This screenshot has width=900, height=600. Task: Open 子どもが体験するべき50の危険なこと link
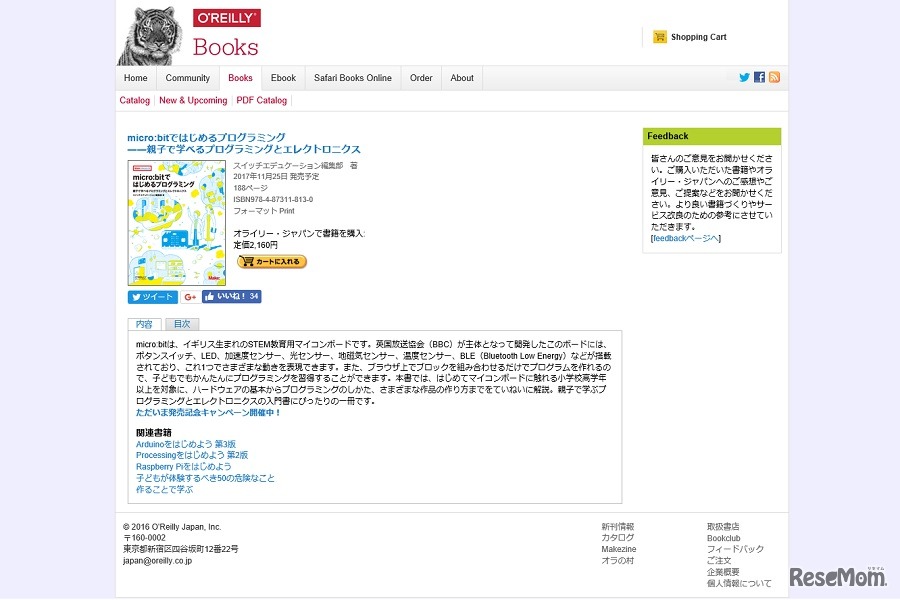tap(205, 478)
